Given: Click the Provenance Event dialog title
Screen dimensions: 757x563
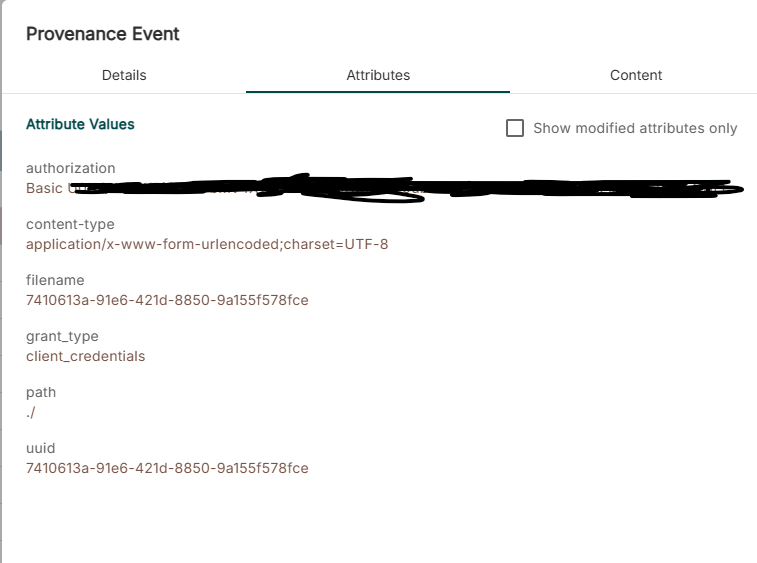Looking at the screenshot, I should tap(102, 34).
